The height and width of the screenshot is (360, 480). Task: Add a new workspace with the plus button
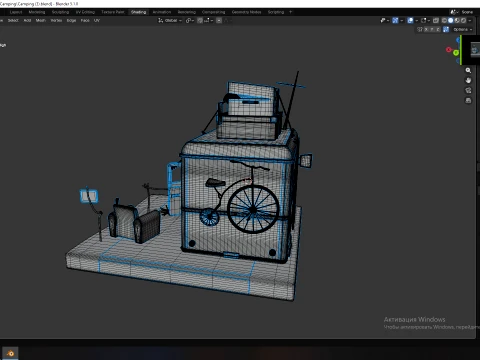click(x=290, y=12)
